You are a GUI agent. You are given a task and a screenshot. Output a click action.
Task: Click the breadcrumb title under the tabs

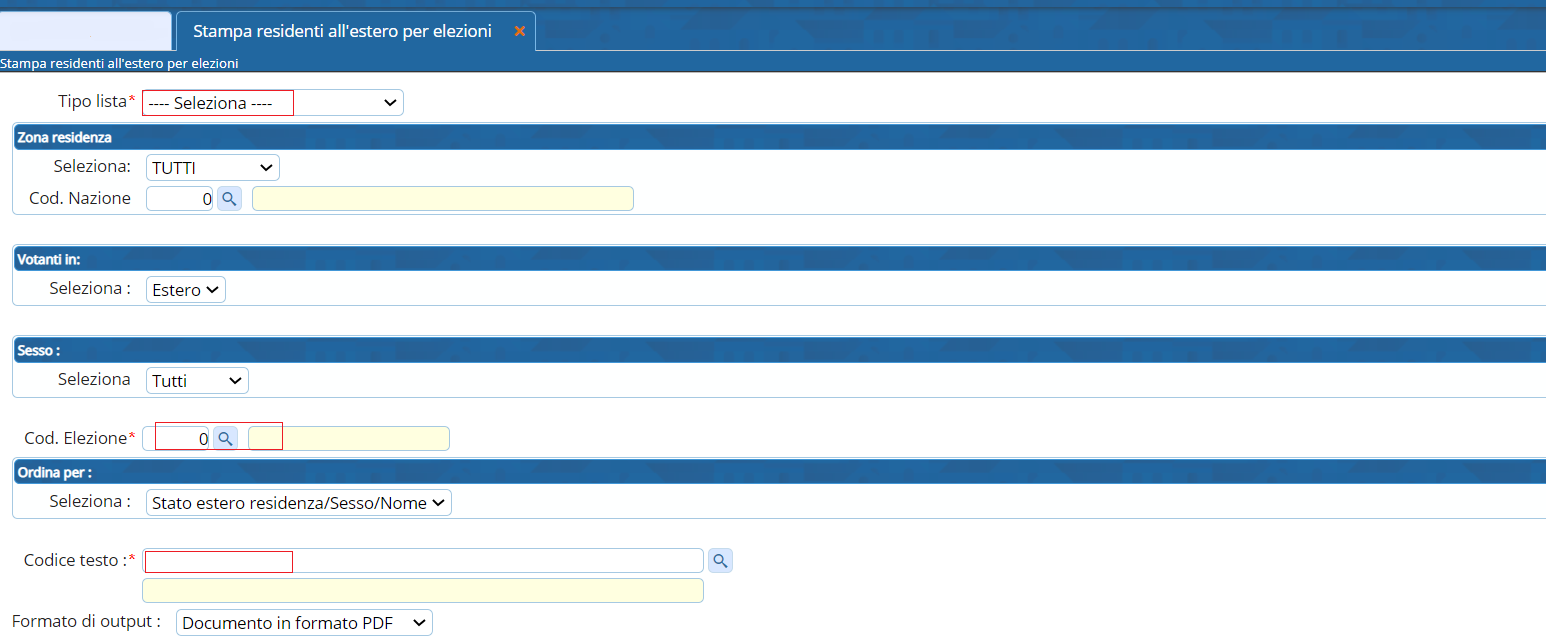point(119,63)
